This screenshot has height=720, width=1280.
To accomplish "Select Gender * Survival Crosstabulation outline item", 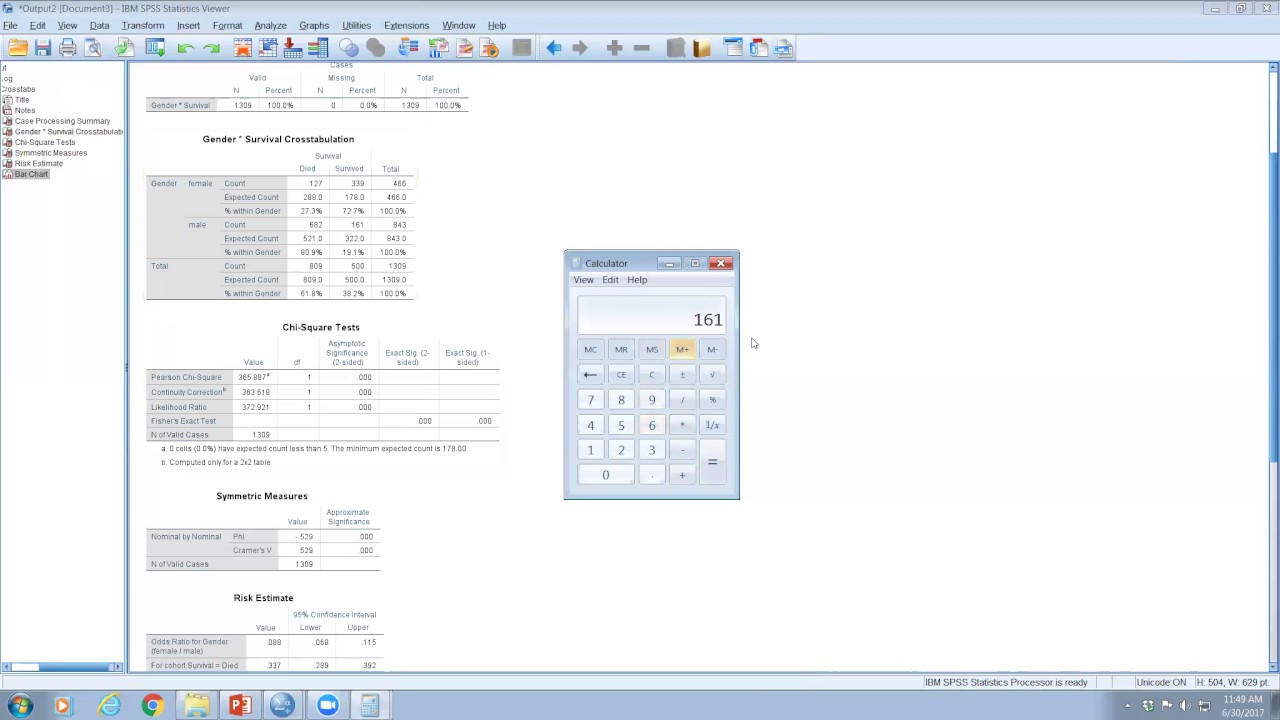I will click(x=68, y=132).
